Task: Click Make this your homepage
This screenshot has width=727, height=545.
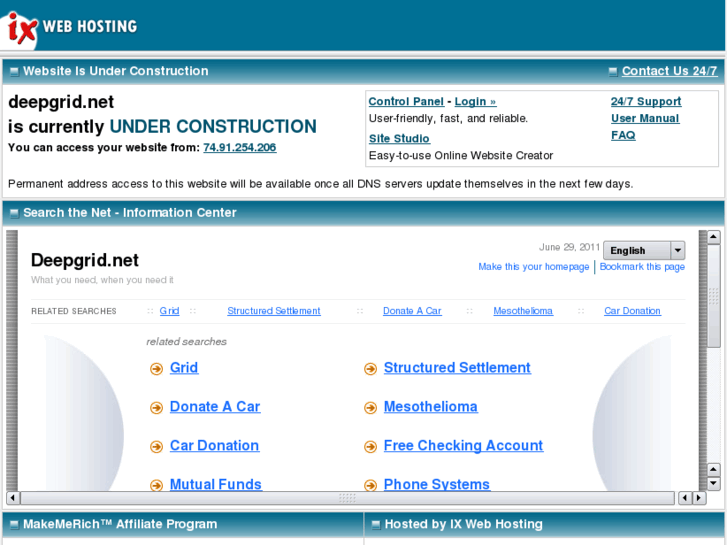Action: coord(534,267)
